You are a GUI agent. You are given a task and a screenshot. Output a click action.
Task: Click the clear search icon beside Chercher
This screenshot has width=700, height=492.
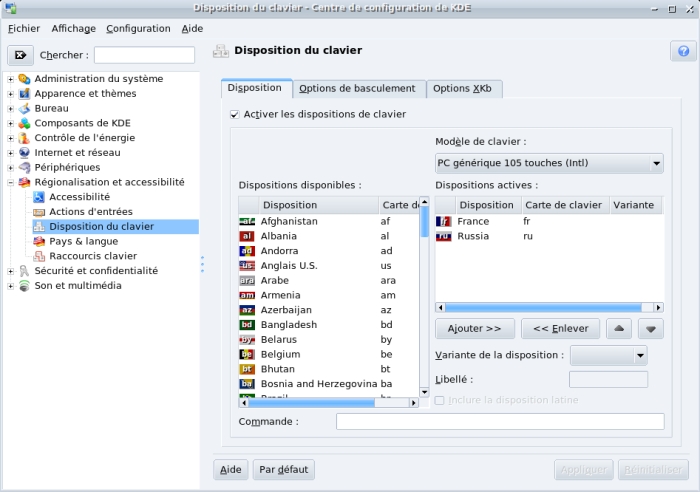pos(20,55)
